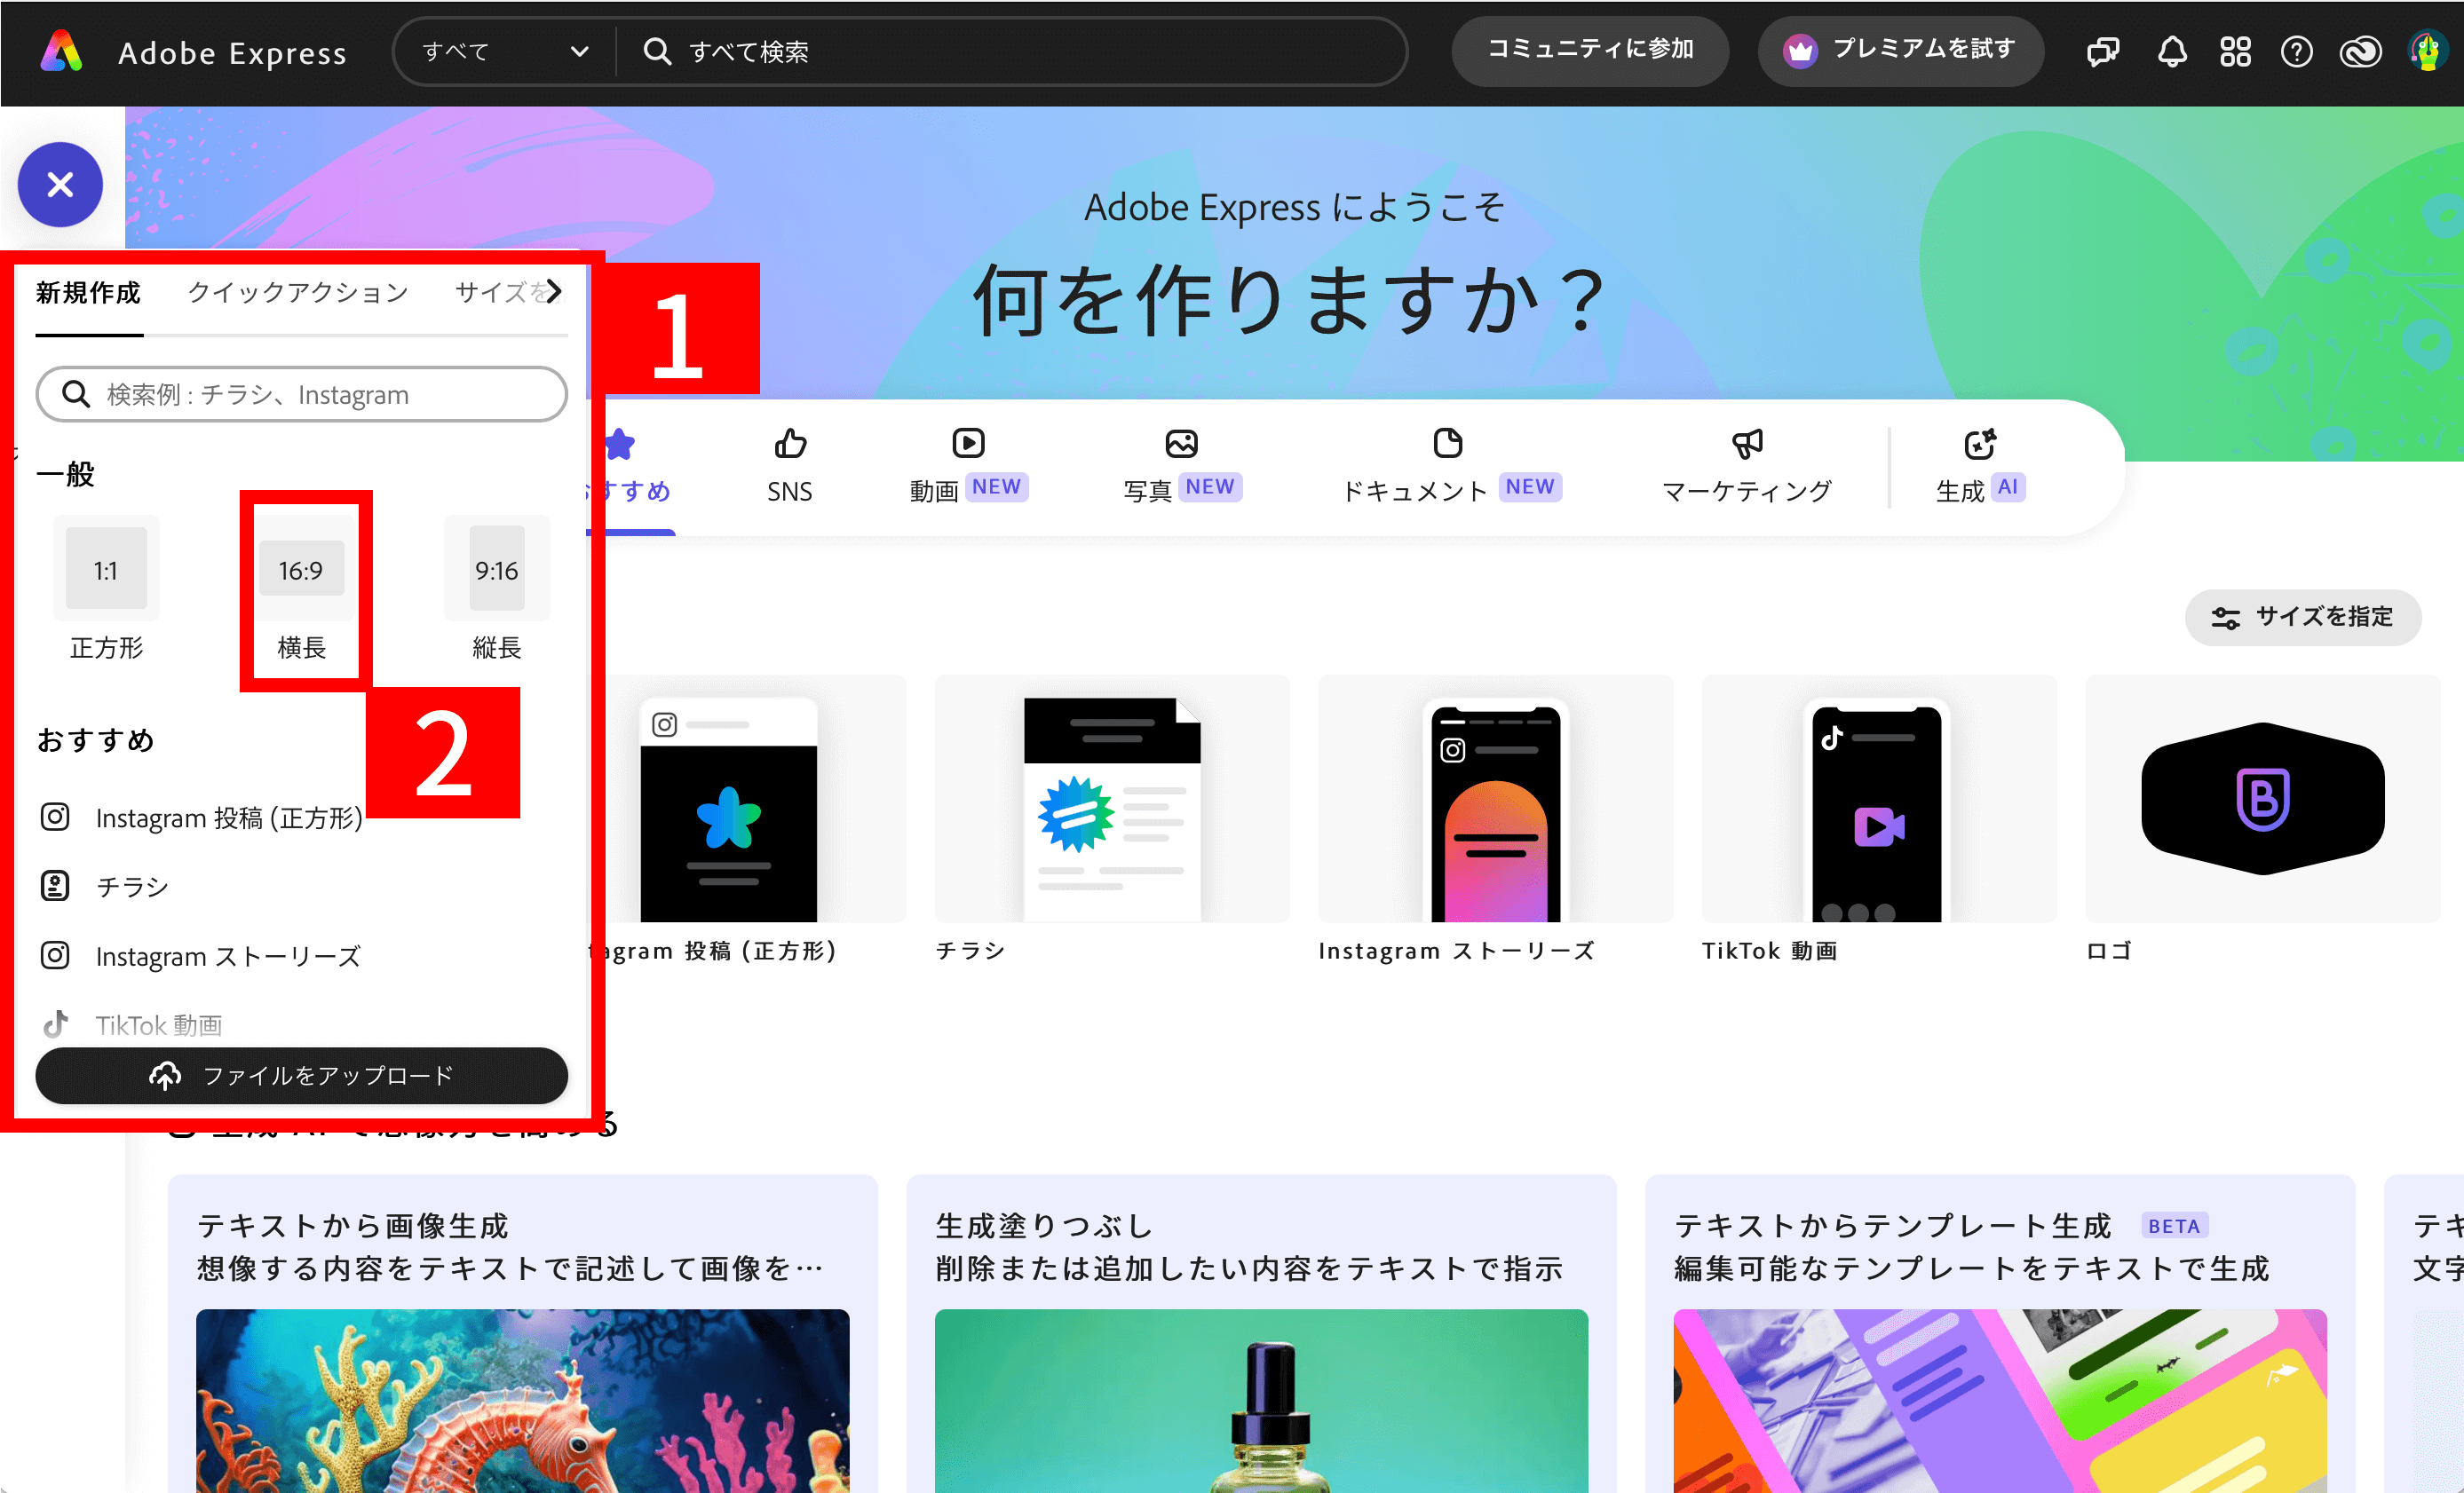The width and height of the screenshot is (2464, 1493).
Task: Open the すべて search scope dropdown
Action: coord(505,51)
